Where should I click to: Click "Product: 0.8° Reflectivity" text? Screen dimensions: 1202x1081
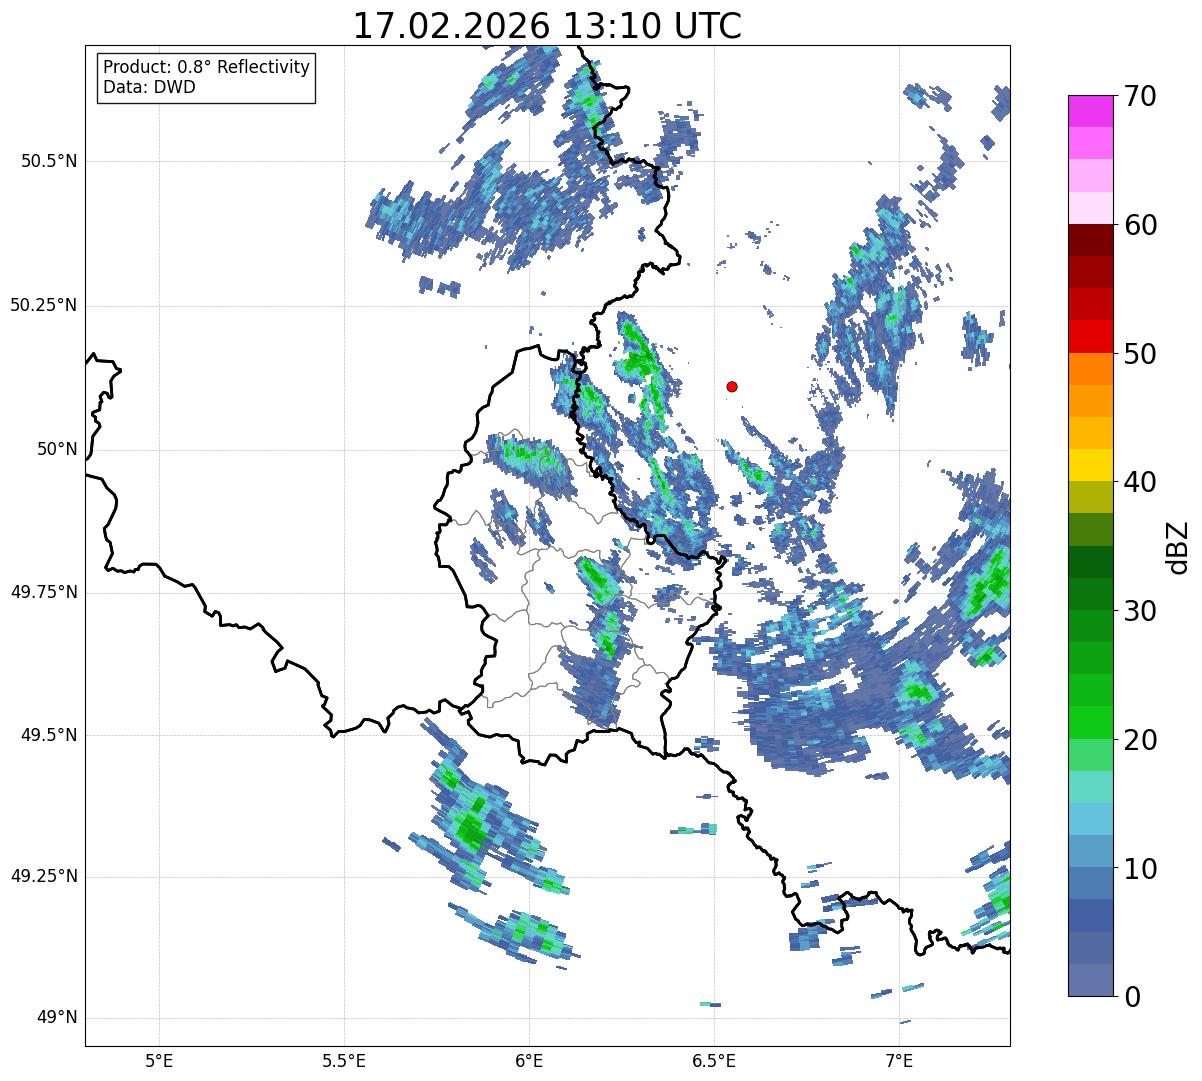click(207, 67)
